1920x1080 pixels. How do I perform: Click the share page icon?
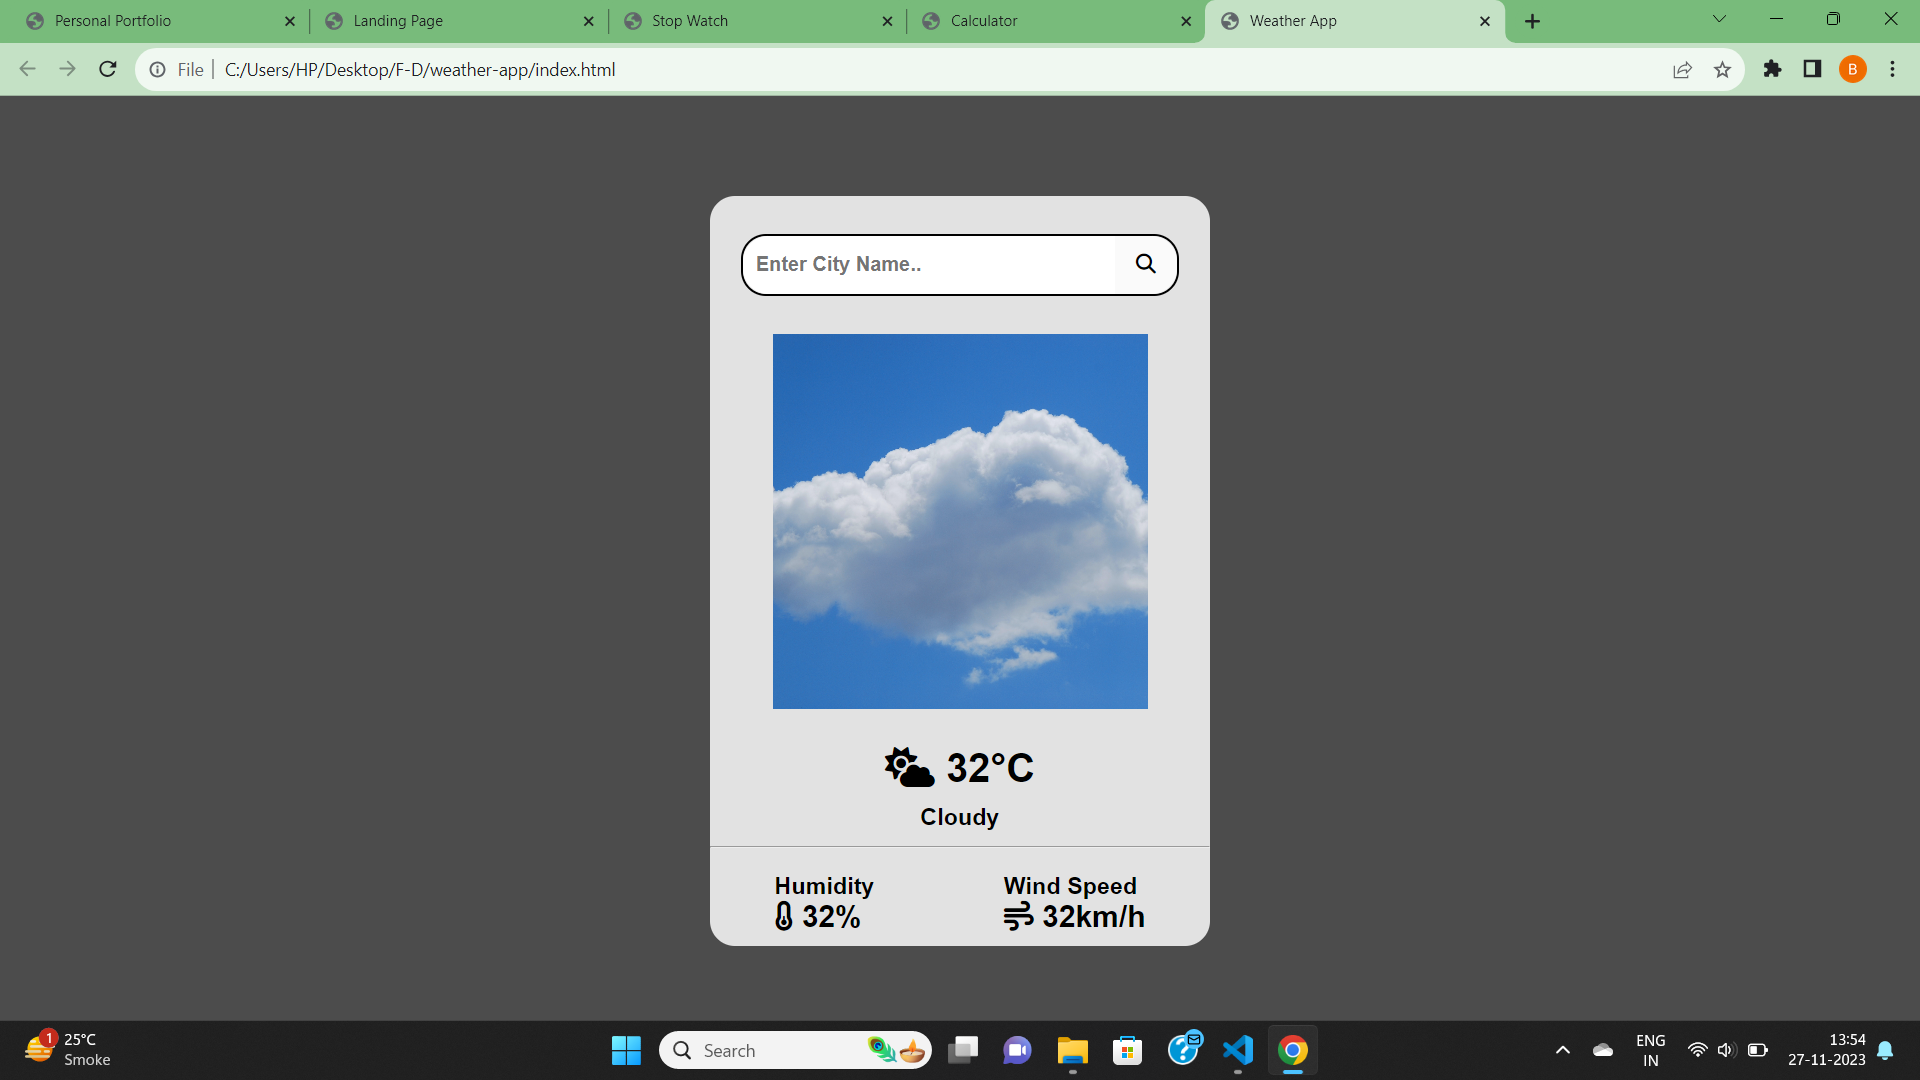click(x=1682, y=70)
